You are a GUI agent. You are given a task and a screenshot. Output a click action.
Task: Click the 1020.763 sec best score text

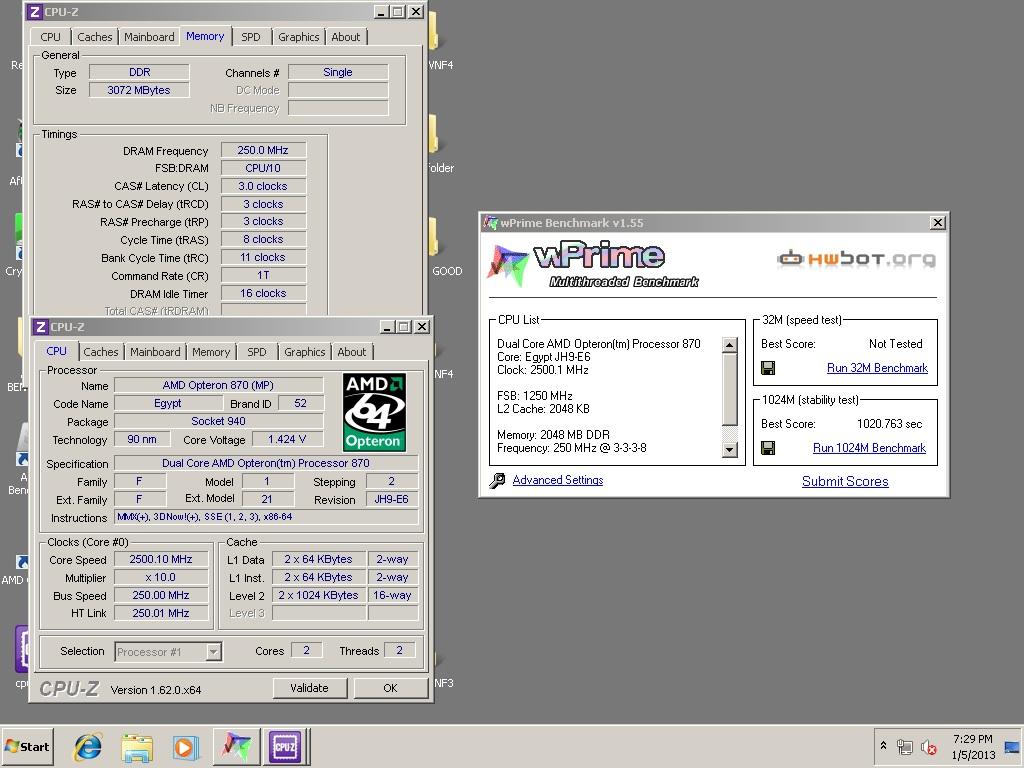coord(889,424)
